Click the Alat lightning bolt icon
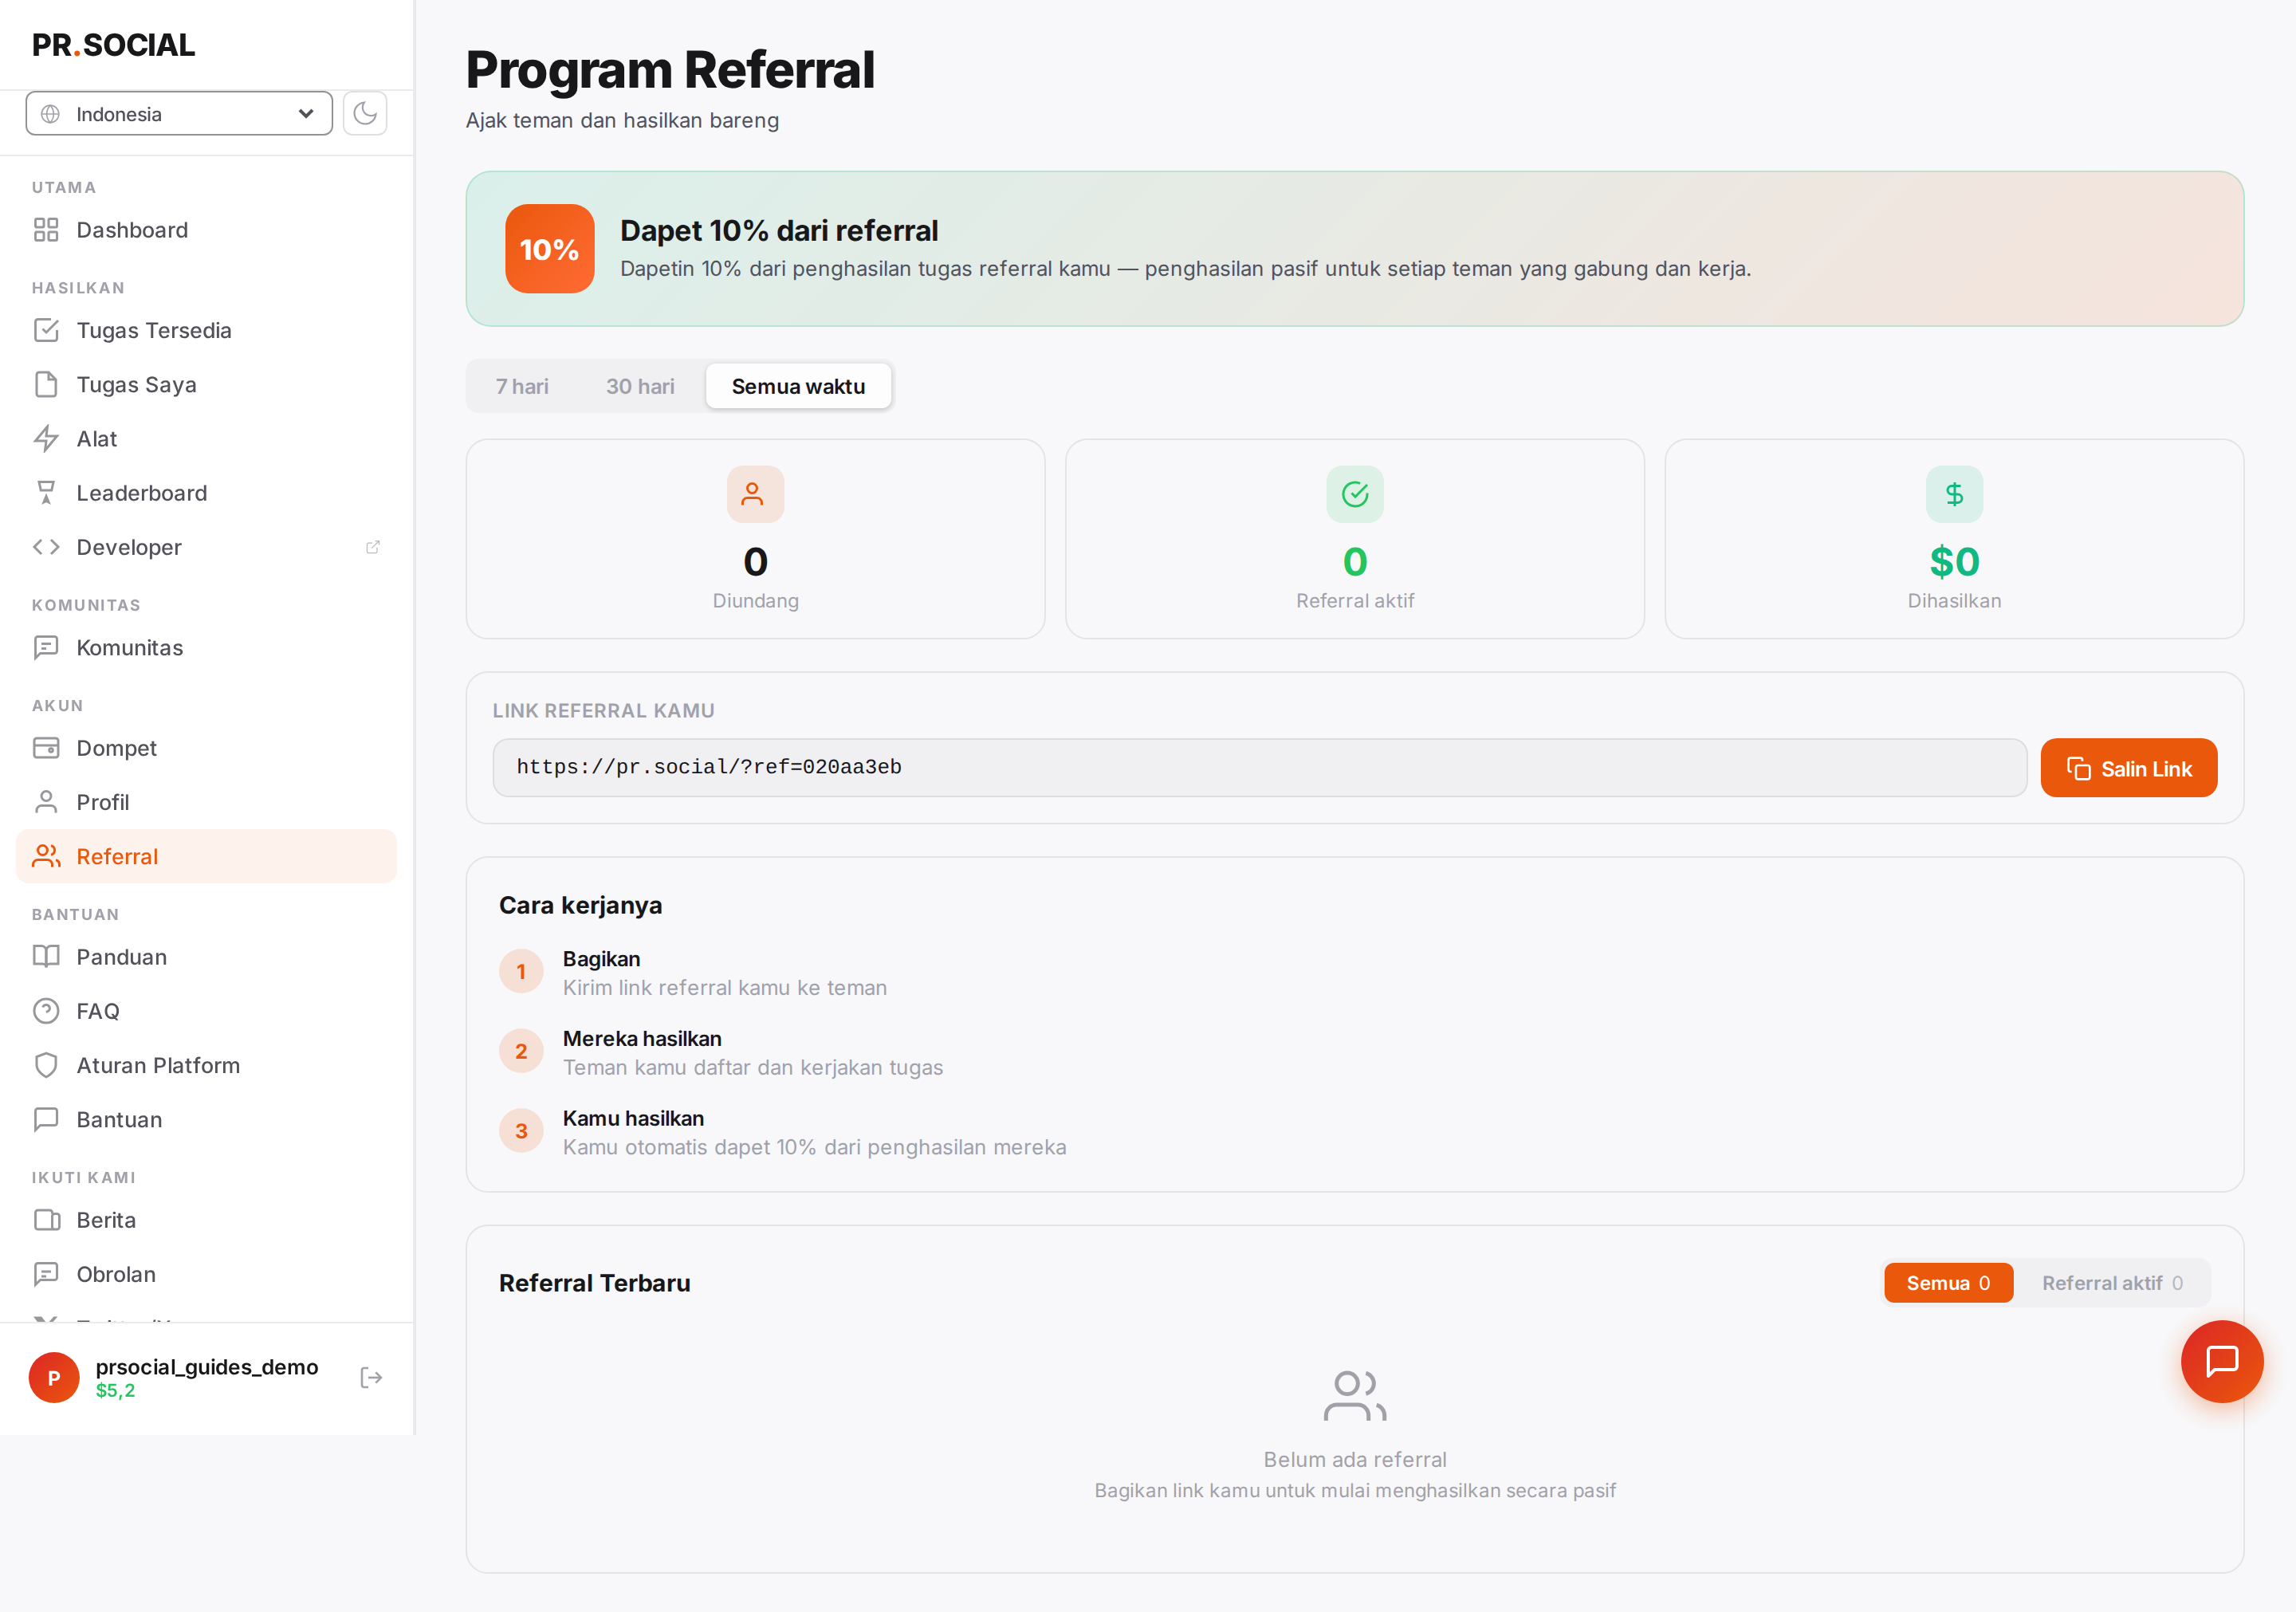This screenshot has width=2296, height=1612. [46, 438]
